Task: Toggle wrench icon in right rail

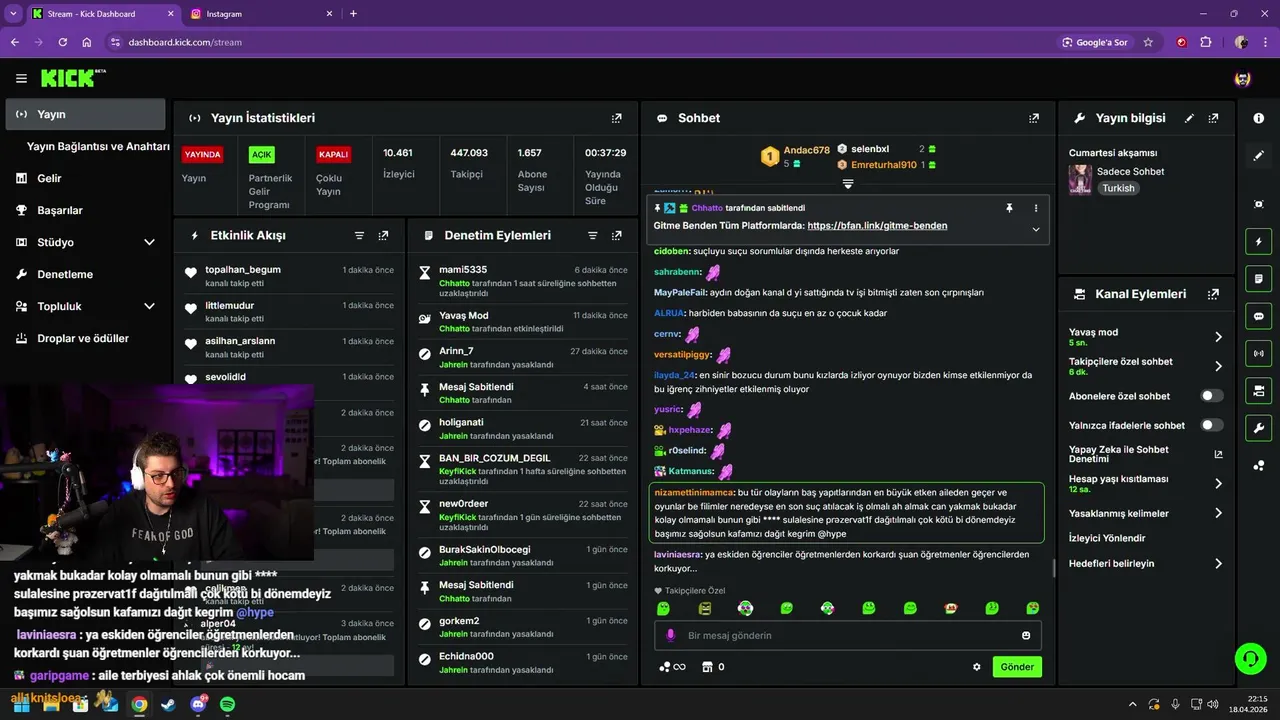Action: coord(1258,428)
